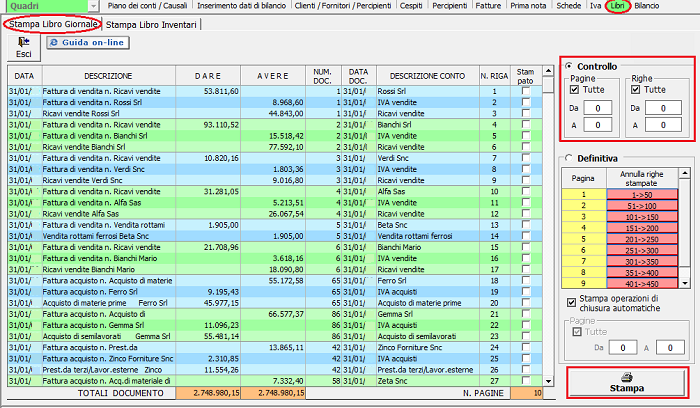Viewport: 700px width, 408px height.
Task: Select yellow Pagina 7 cell
Action: (x=583, y=261)
